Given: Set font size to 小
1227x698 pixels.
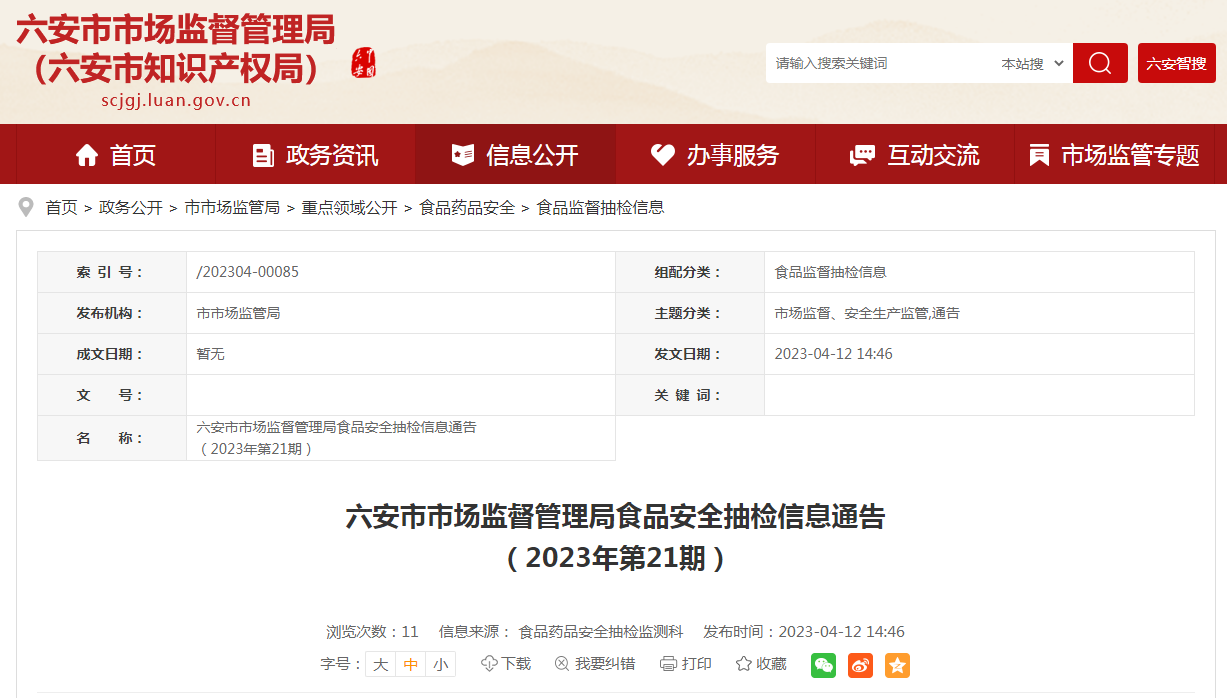Looking at the screenshot, I should [x=440, y=664].
